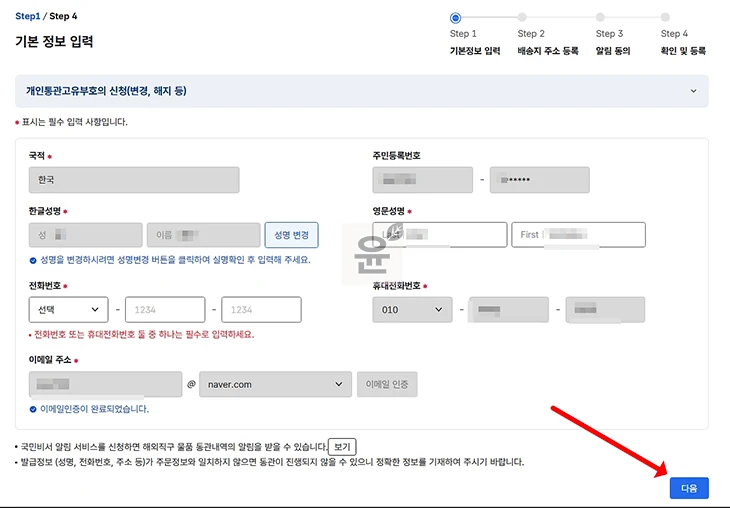Click the first 주민등록번호 field
The height and width of the screenshot is (508, 730).
click(422, 180)
